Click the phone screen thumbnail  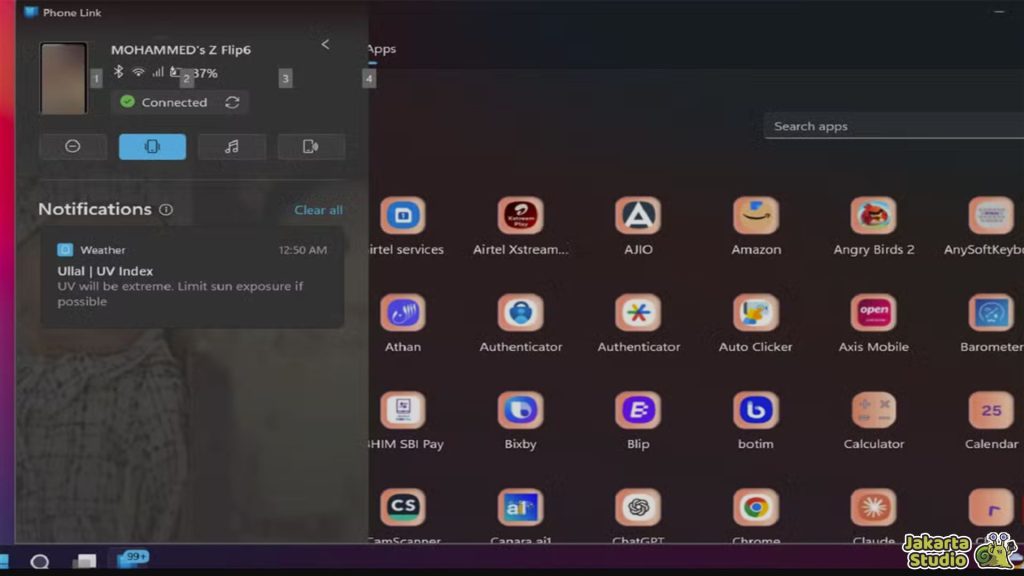tap(63, 78)
